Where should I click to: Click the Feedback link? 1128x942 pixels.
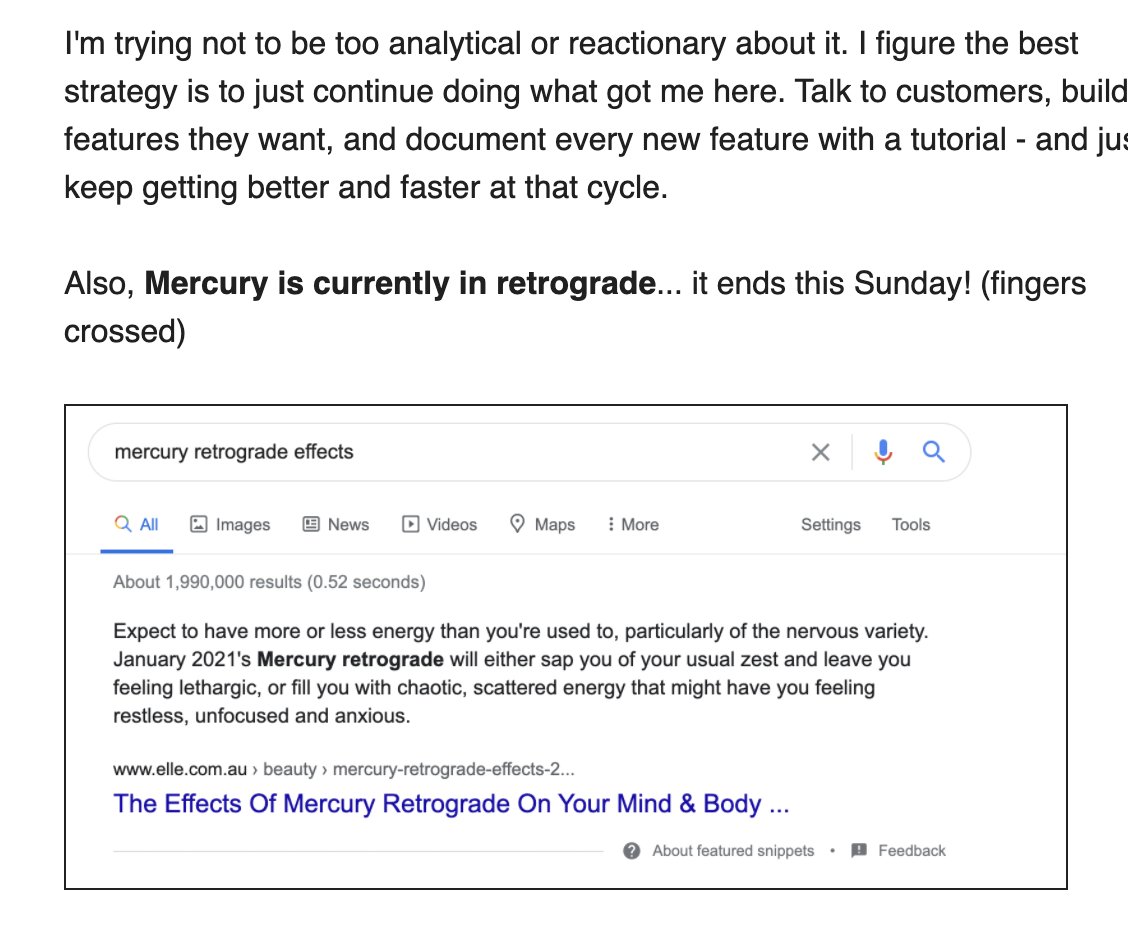click(x=911, y=851)
